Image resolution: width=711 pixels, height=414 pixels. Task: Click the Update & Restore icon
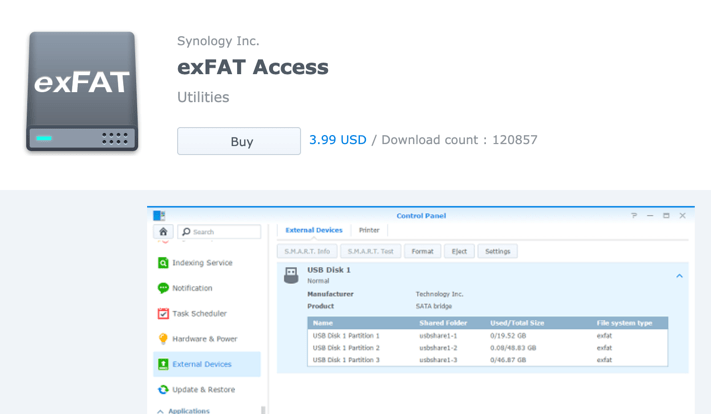[x=163, y=390]
